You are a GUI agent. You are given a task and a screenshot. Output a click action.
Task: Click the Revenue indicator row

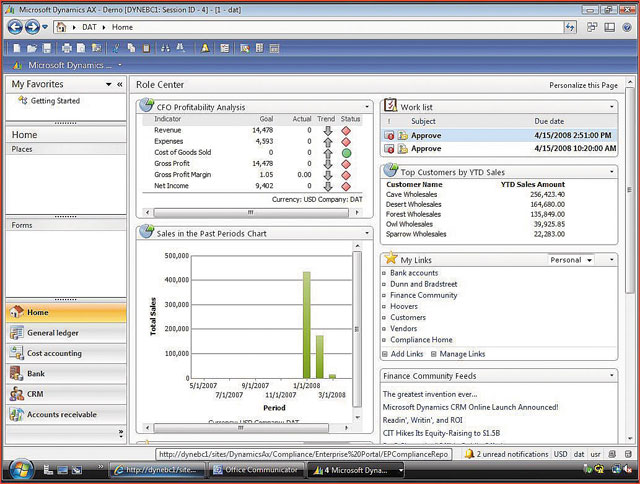(x=252, y=130)
